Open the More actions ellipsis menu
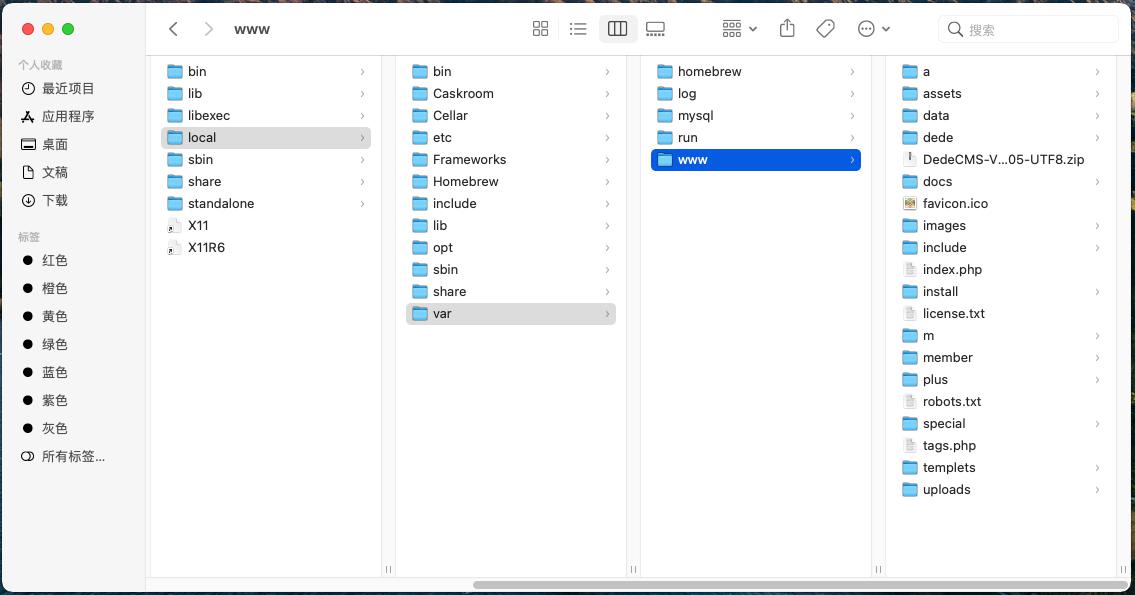This screenshot has height=595, width=1135. coord(874,29)
